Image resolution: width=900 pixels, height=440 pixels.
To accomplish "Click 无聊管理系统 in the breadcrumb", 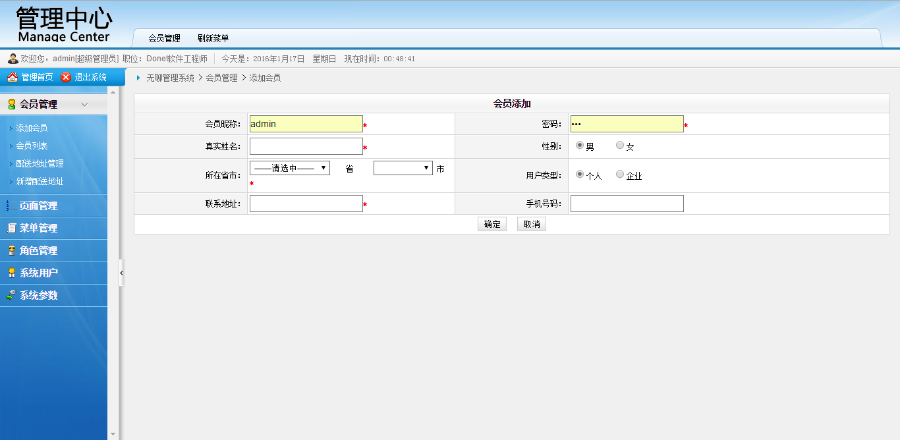I will (170, 78).
